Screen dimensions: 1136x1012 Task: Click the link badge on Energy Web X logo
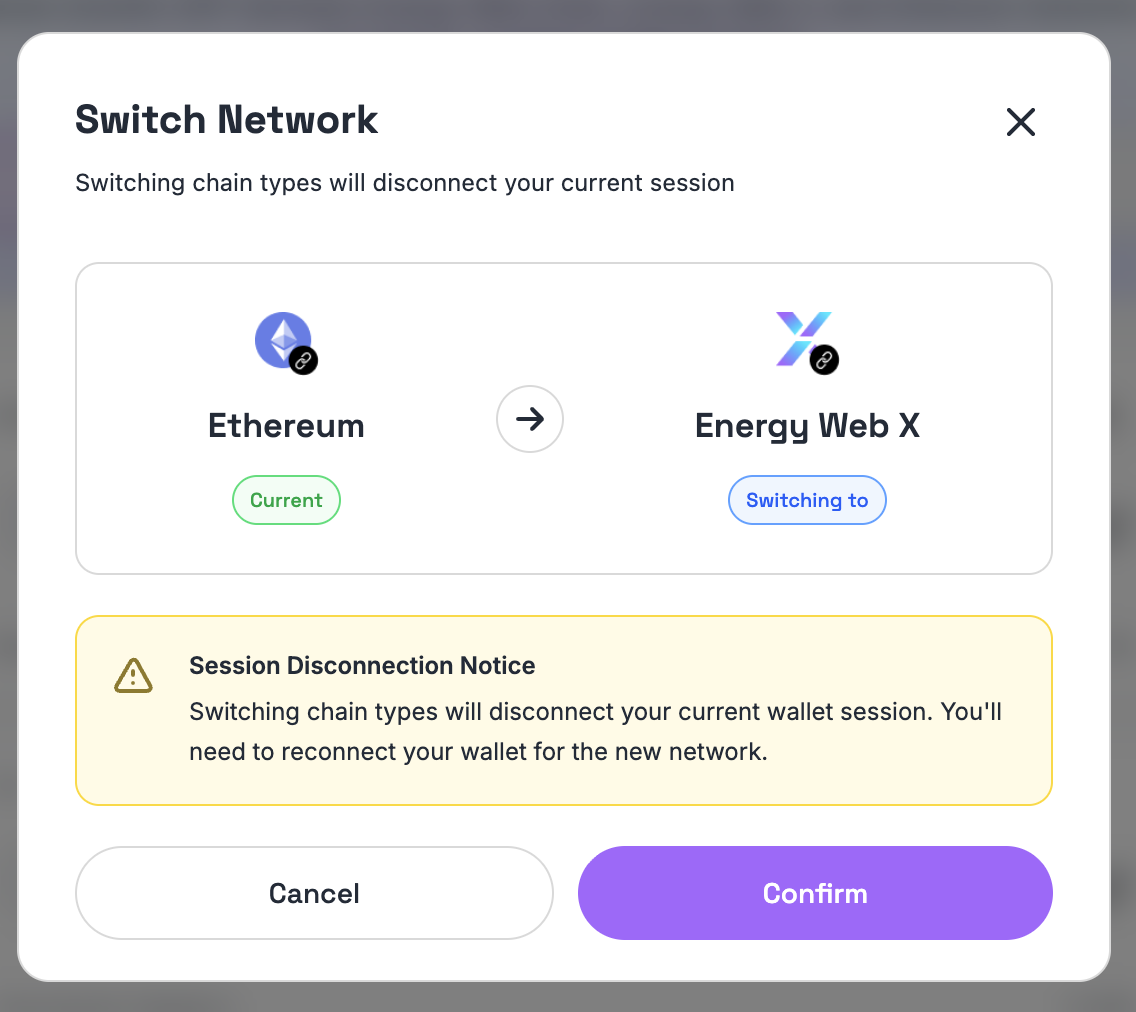tap(824, 360)
